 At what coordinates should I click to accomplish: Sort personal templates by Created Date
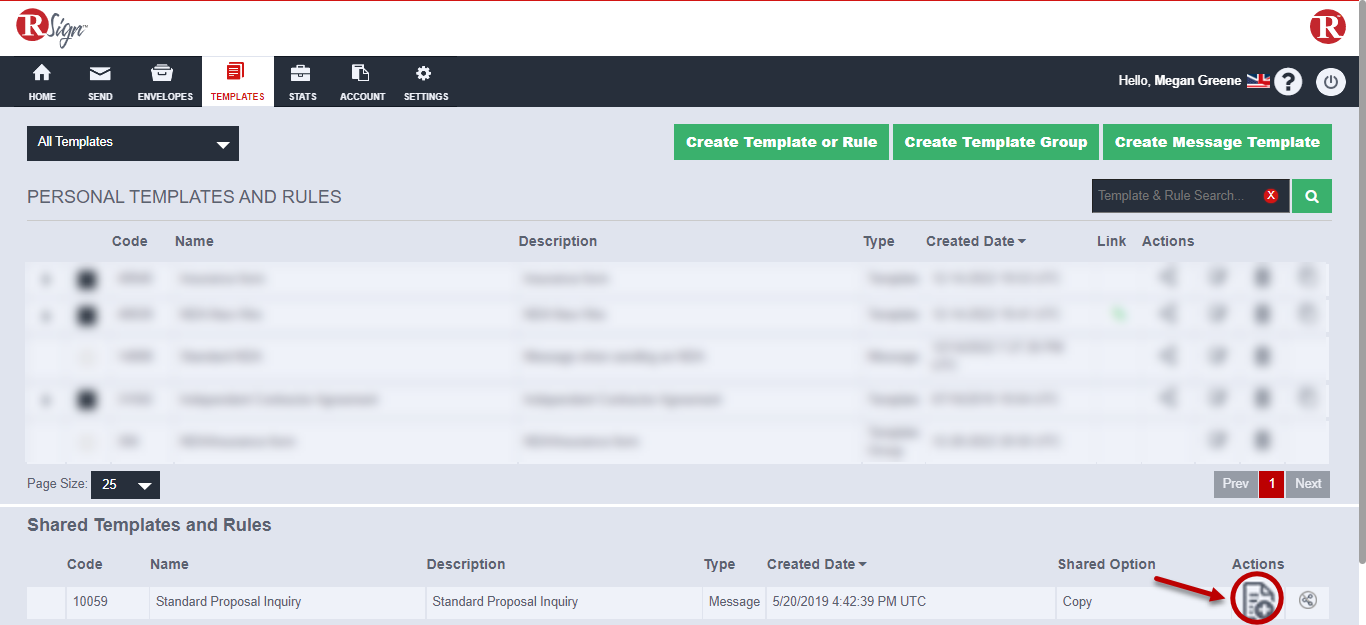click(x=975, y=241)
